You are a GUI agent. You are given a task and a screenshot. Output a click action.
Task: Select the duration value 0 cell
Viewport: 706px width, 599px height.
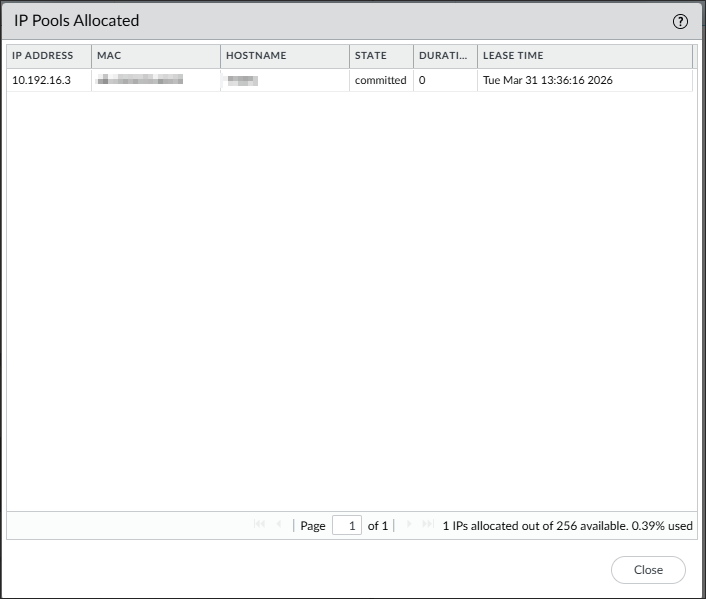(x=445, y=80)
